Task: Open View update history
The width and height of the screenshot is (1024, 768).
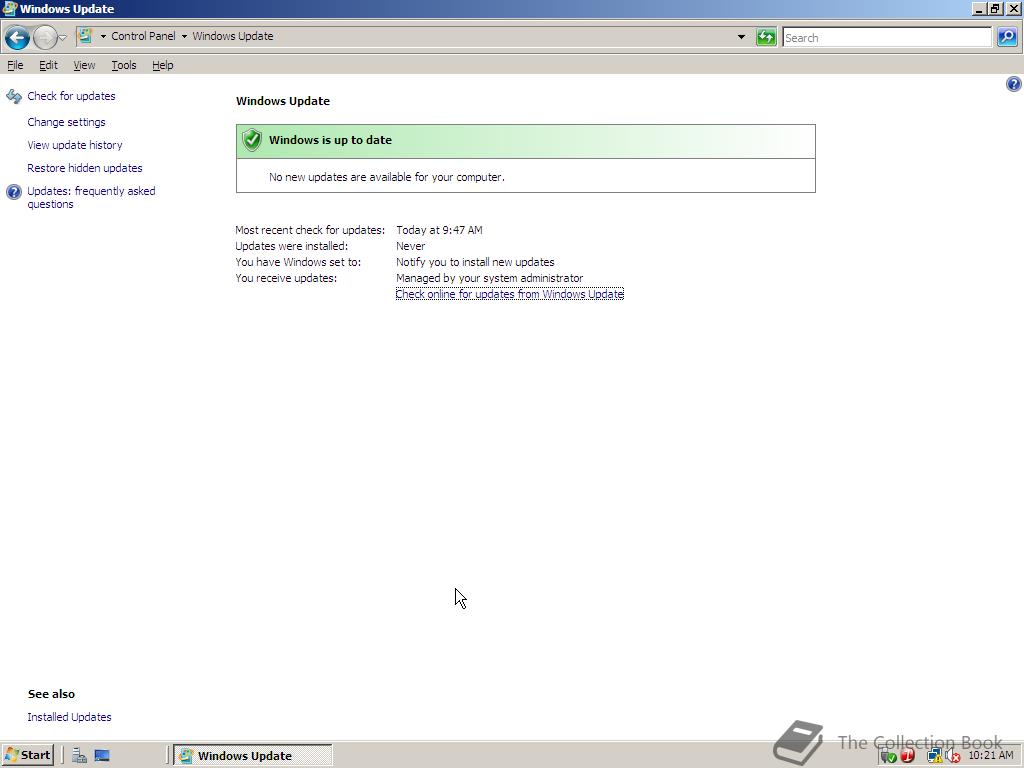Action: (74, 145)
